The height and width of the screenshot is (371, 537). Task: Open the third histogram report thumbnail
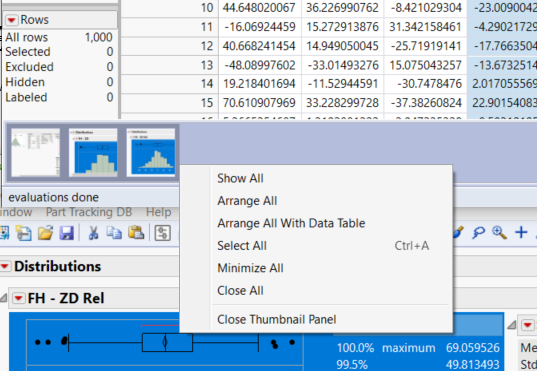coord(151,152)
